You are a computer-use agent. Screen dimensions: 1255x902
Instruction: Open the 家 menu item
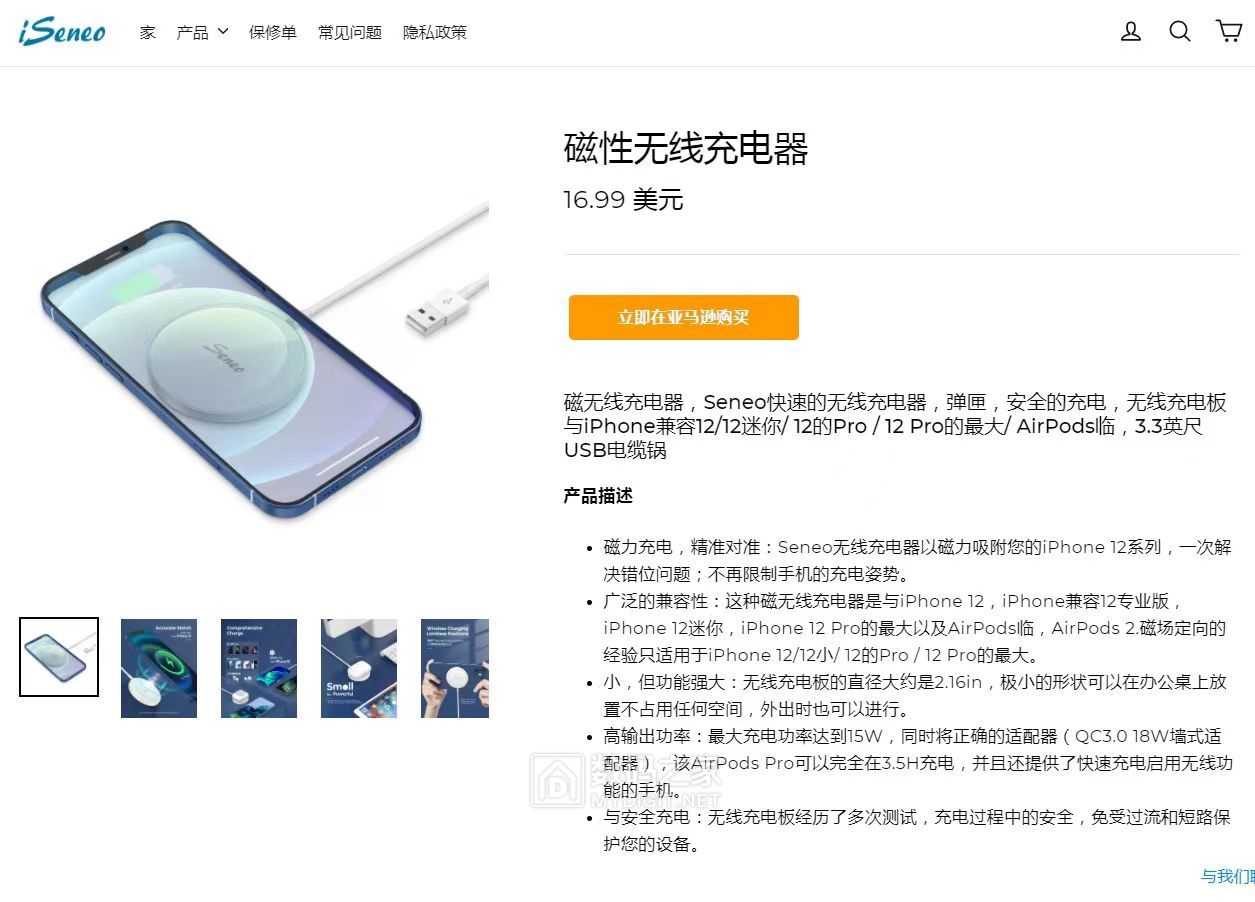pos(148,32)
